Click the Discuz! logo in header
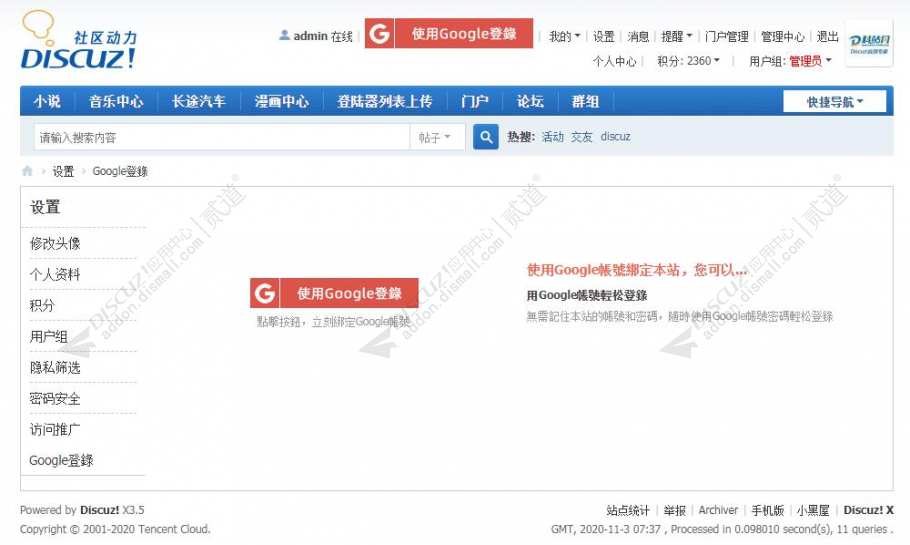Image resolution: width=910 pixels, height=545 pixels. pos(79,41)
